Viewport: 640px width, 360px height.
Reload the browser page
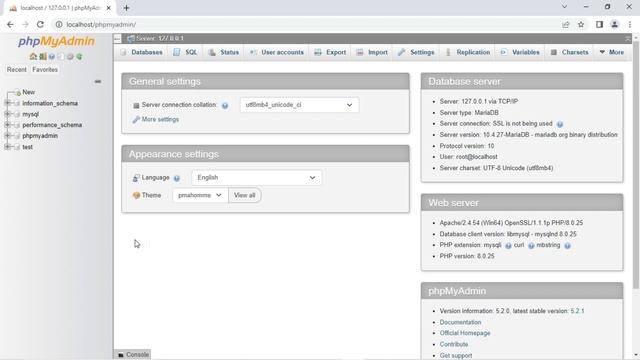(x=40, y=24)
